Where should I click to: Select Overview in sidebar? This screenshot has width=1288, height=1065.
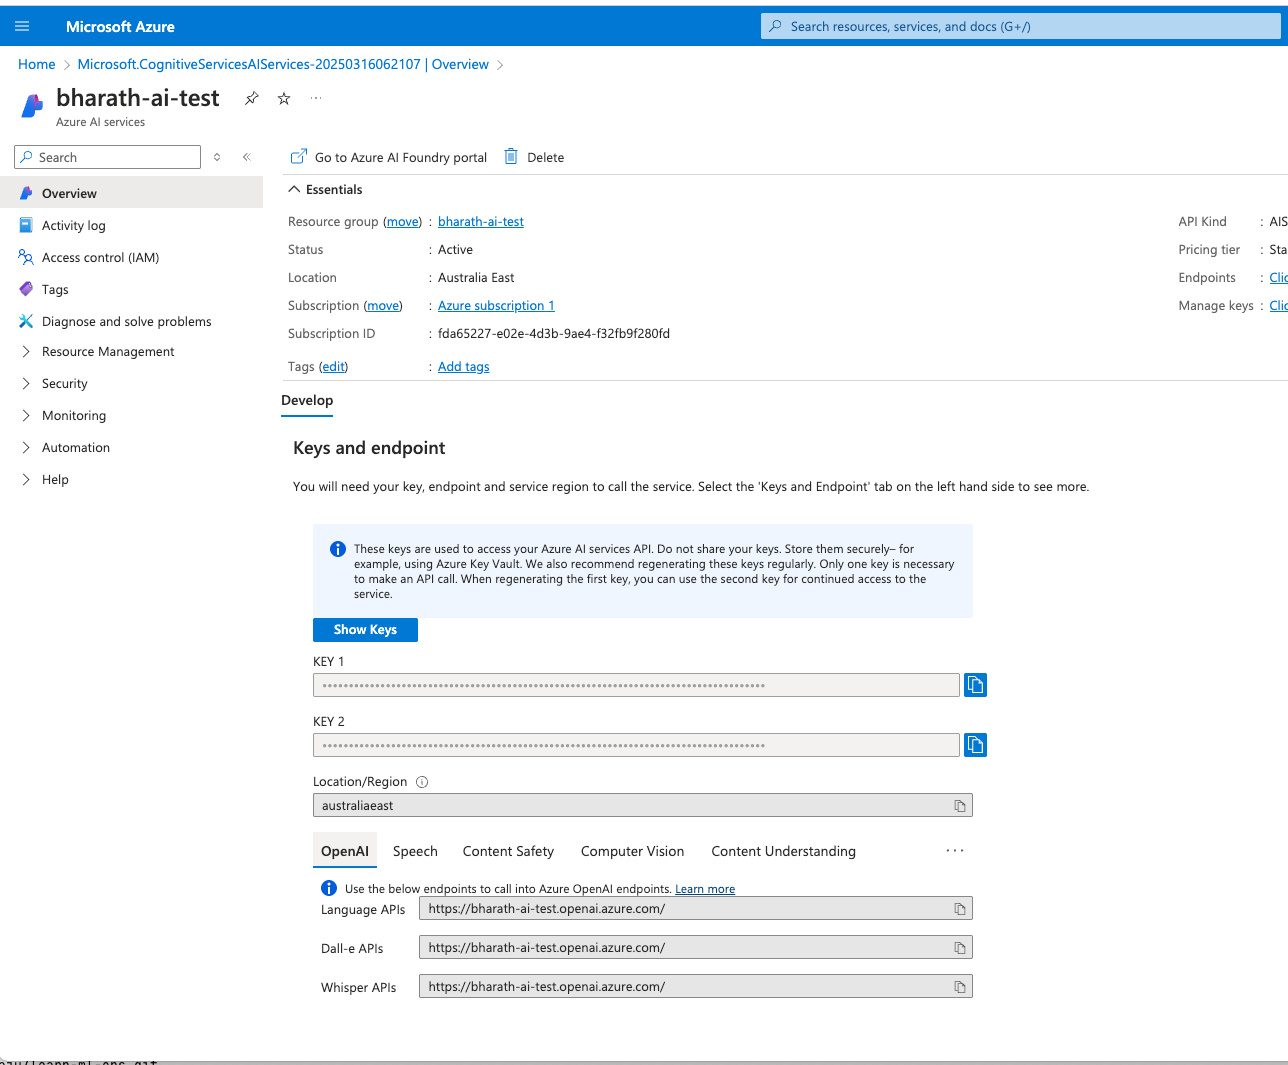pyautogui.click(x=131, y=193)
